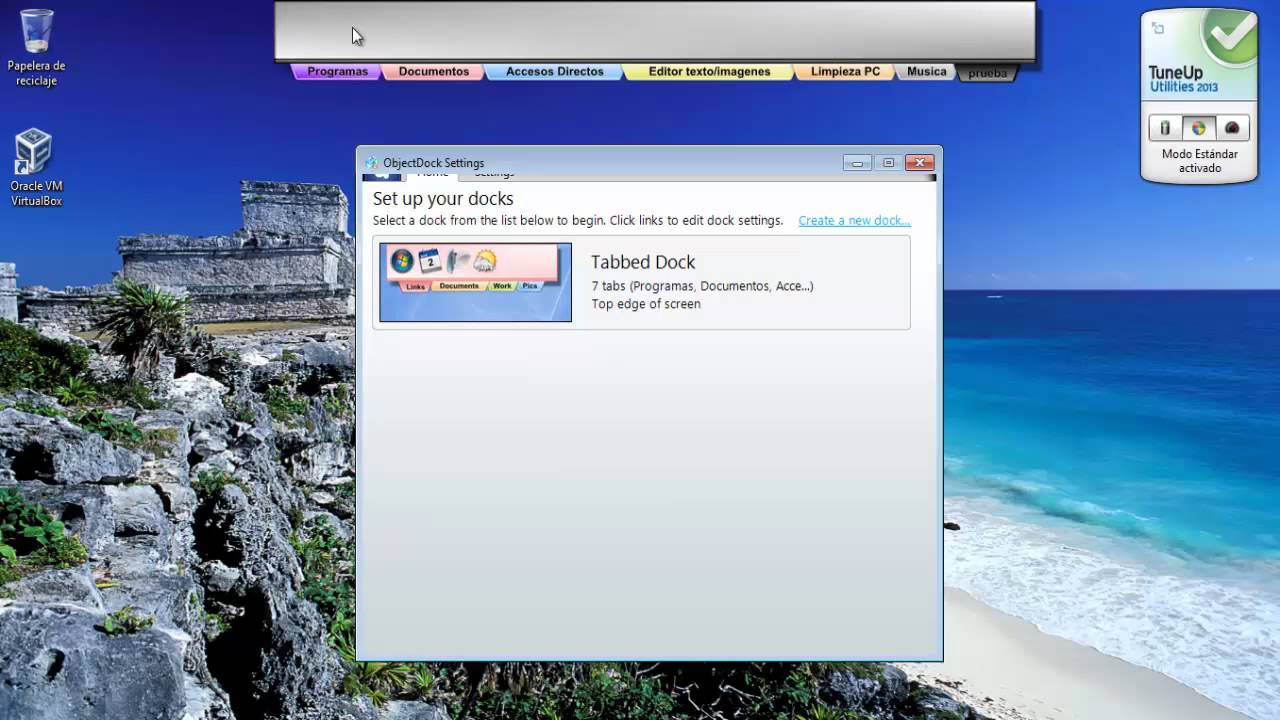The height and width of the screenshot is (720, 1280).
Task: Click the TuneUp green checkmark status icon
Action: pyautogui.click(x=1229, y=37)
